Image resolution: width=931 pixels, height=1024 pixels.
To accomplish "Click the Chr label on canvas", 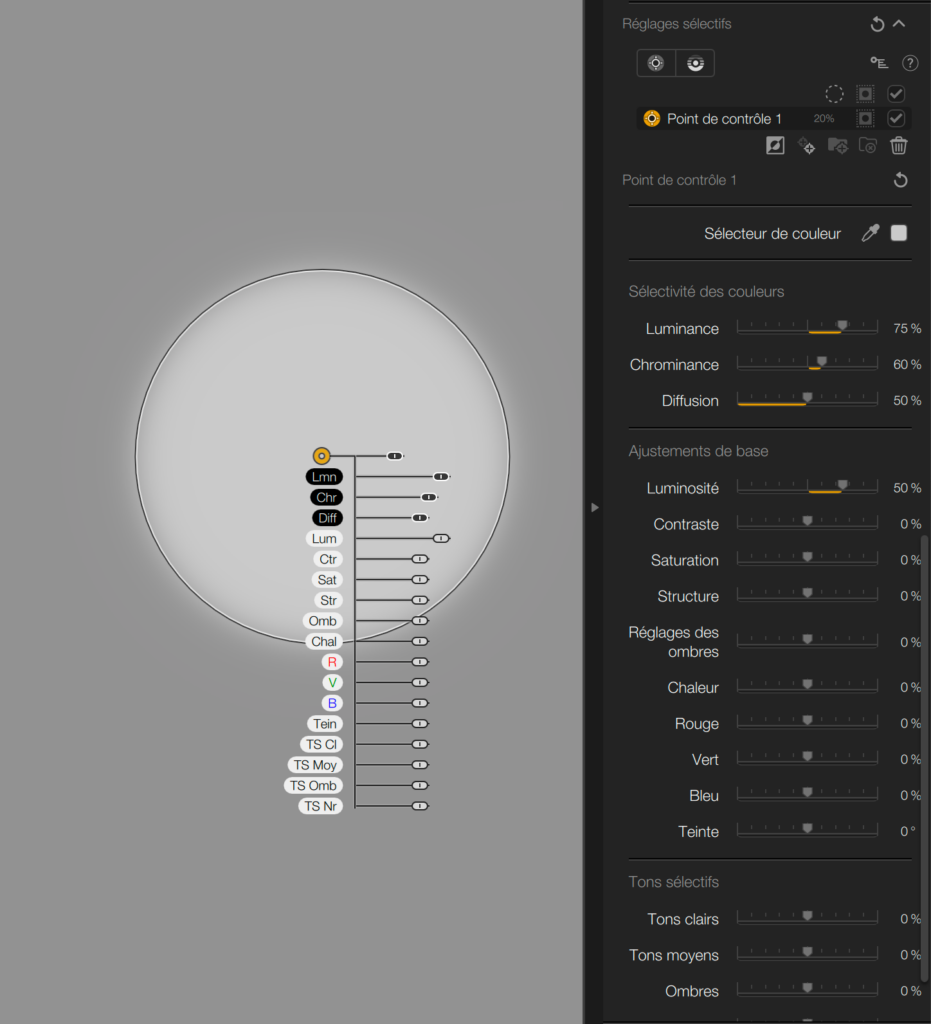I will tap(326, 498).
